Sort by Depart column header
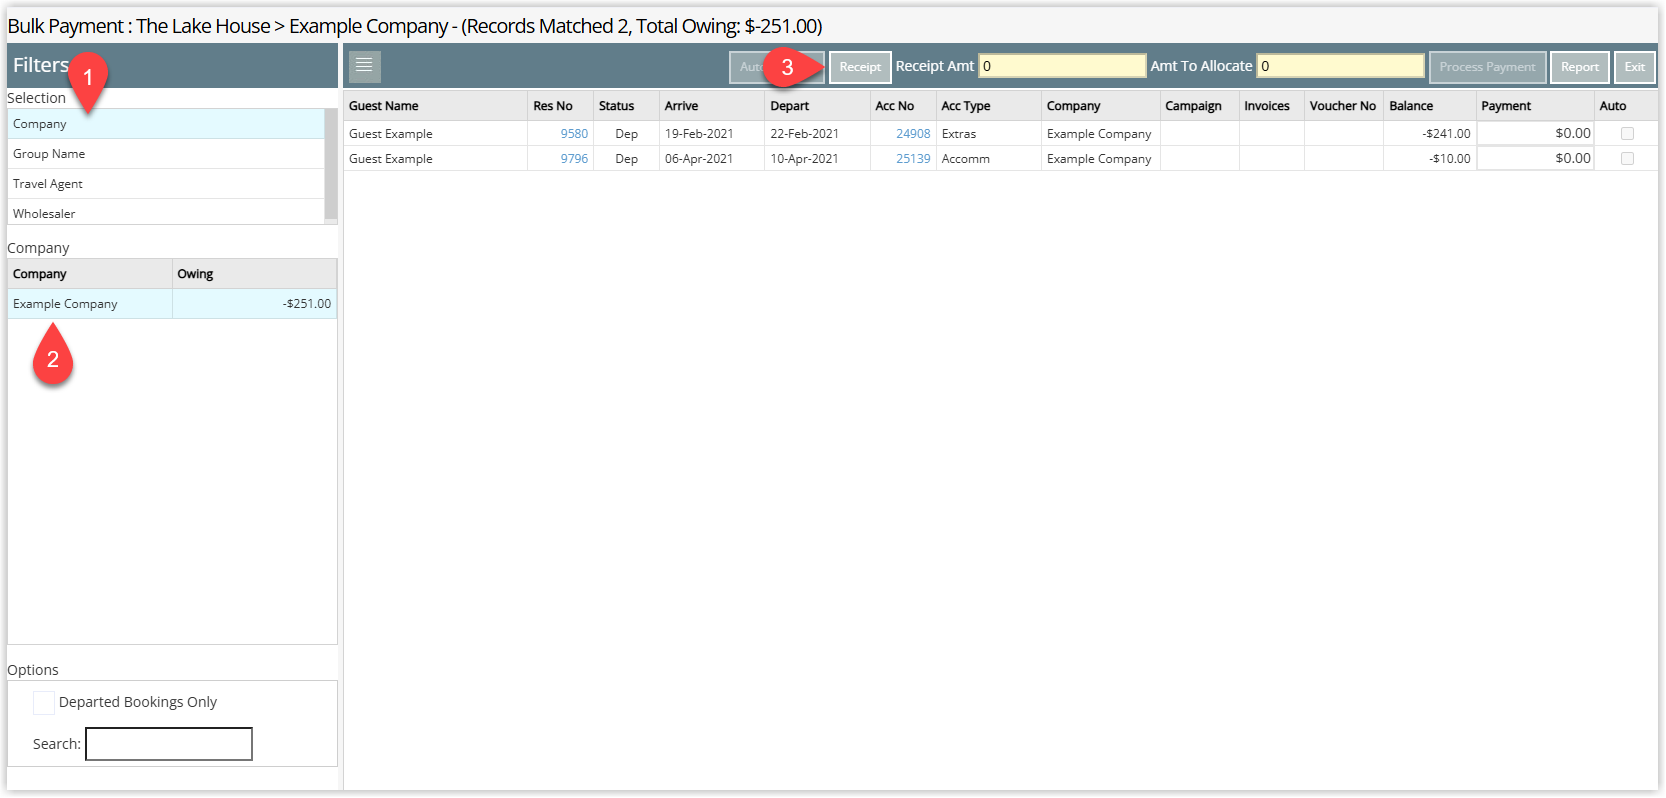The height and width of the screenshot is (798, 1666). pyautogui.click(x=817, y=106)
